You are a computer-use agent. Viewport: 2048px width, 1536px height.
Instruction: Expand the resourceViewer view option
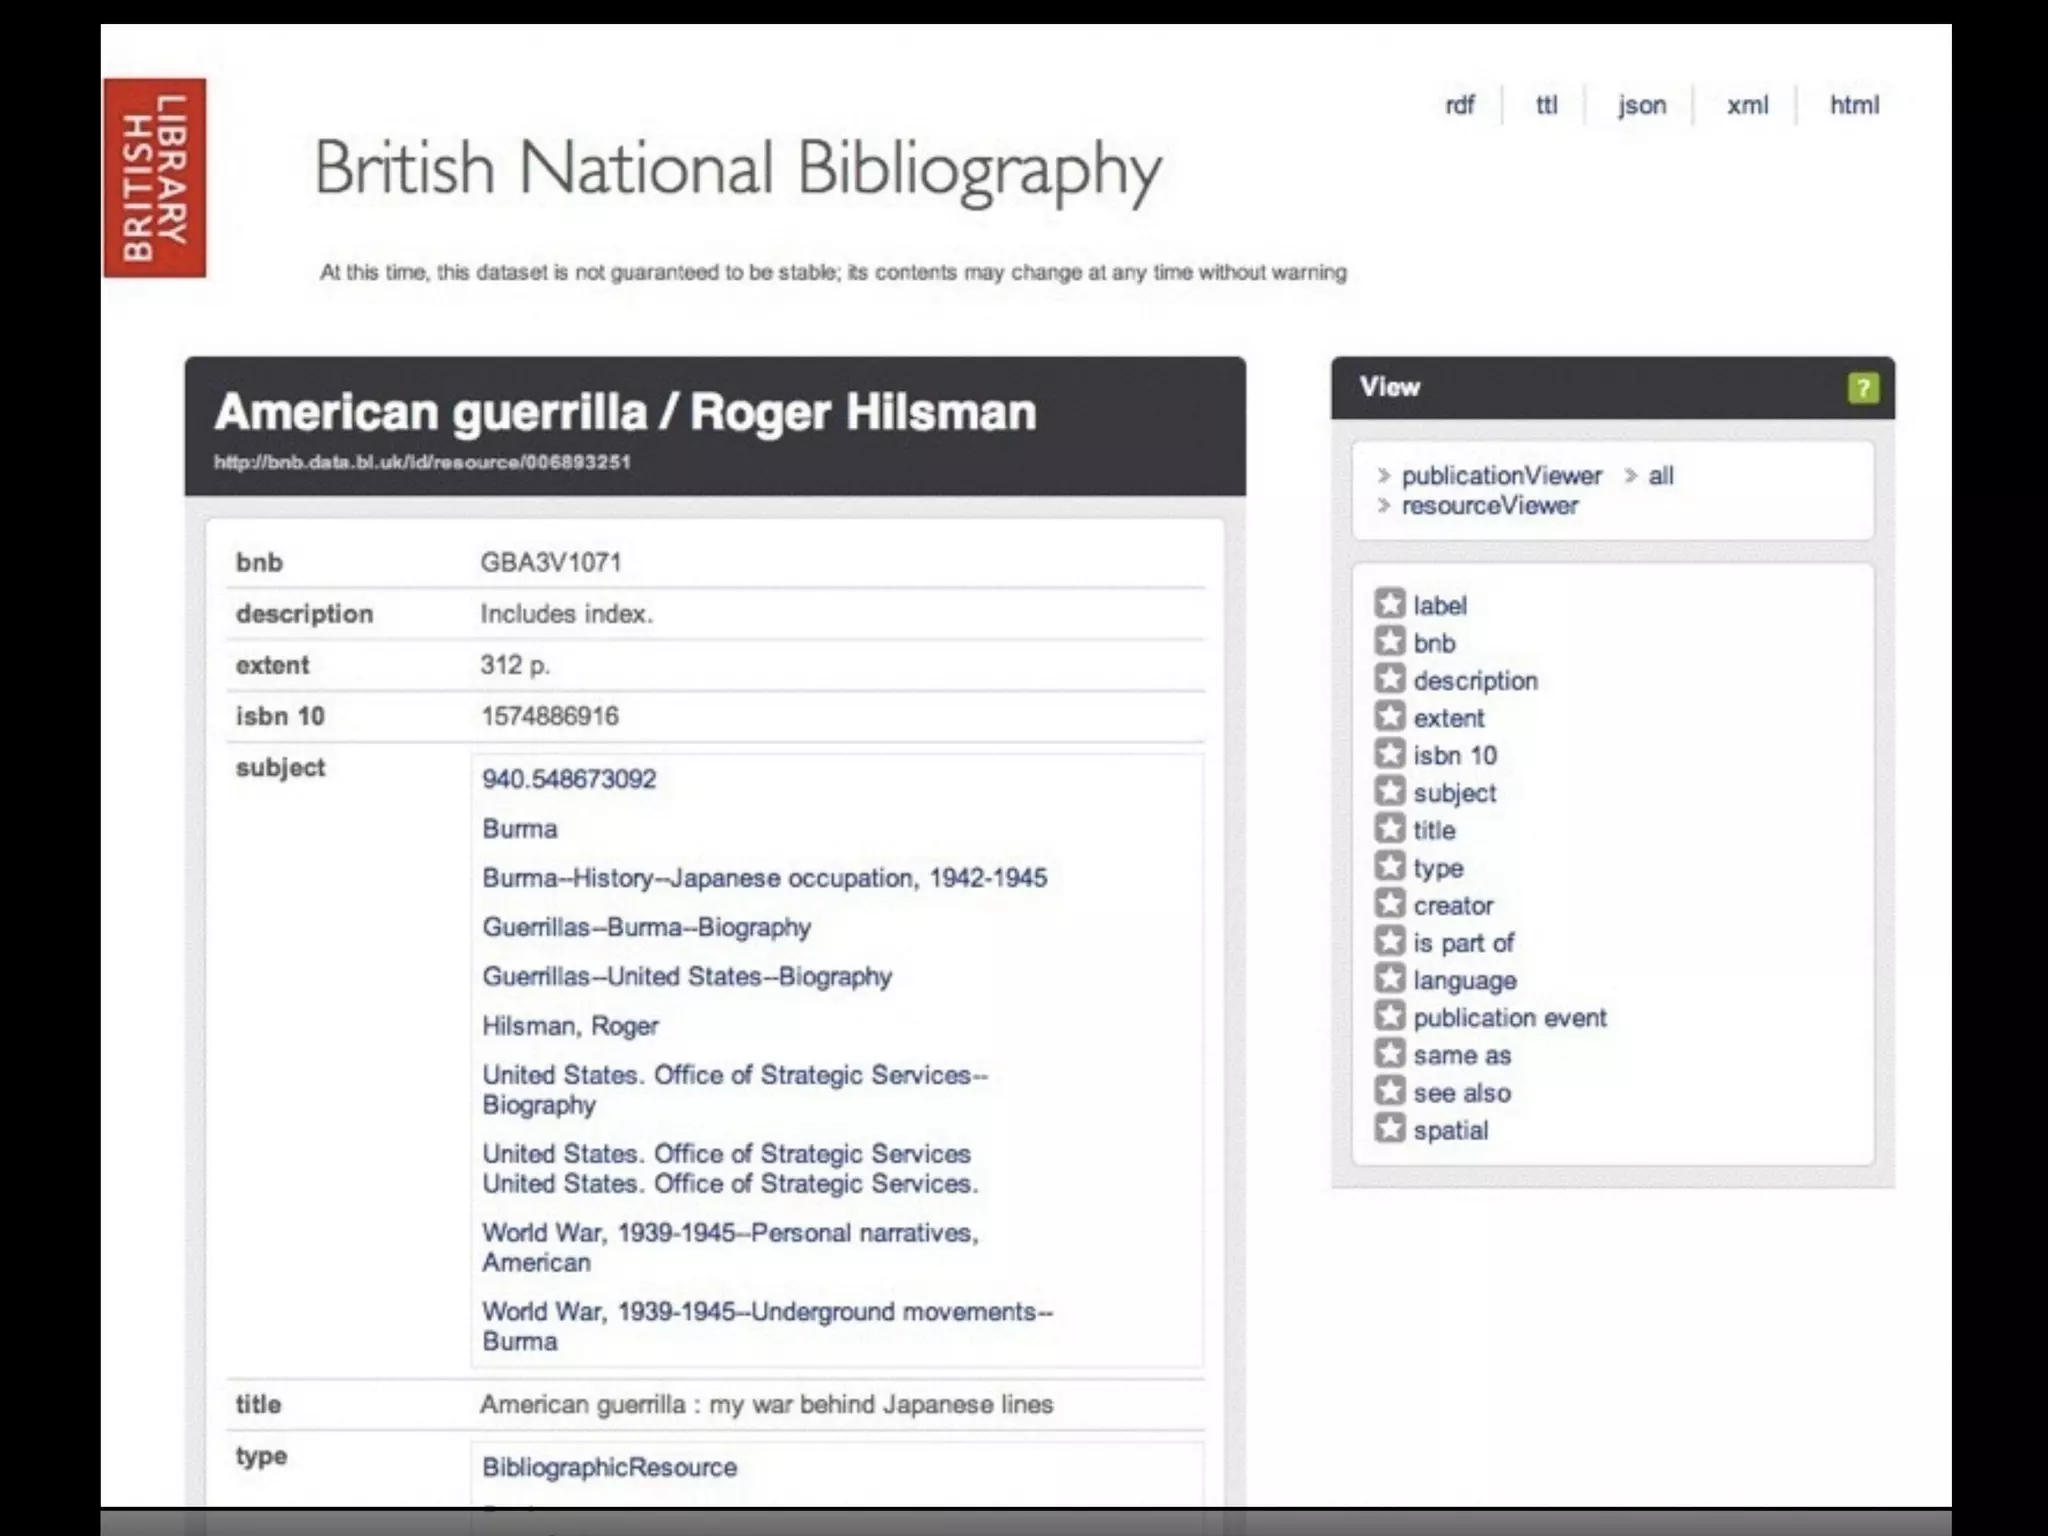click(1384, 506)
